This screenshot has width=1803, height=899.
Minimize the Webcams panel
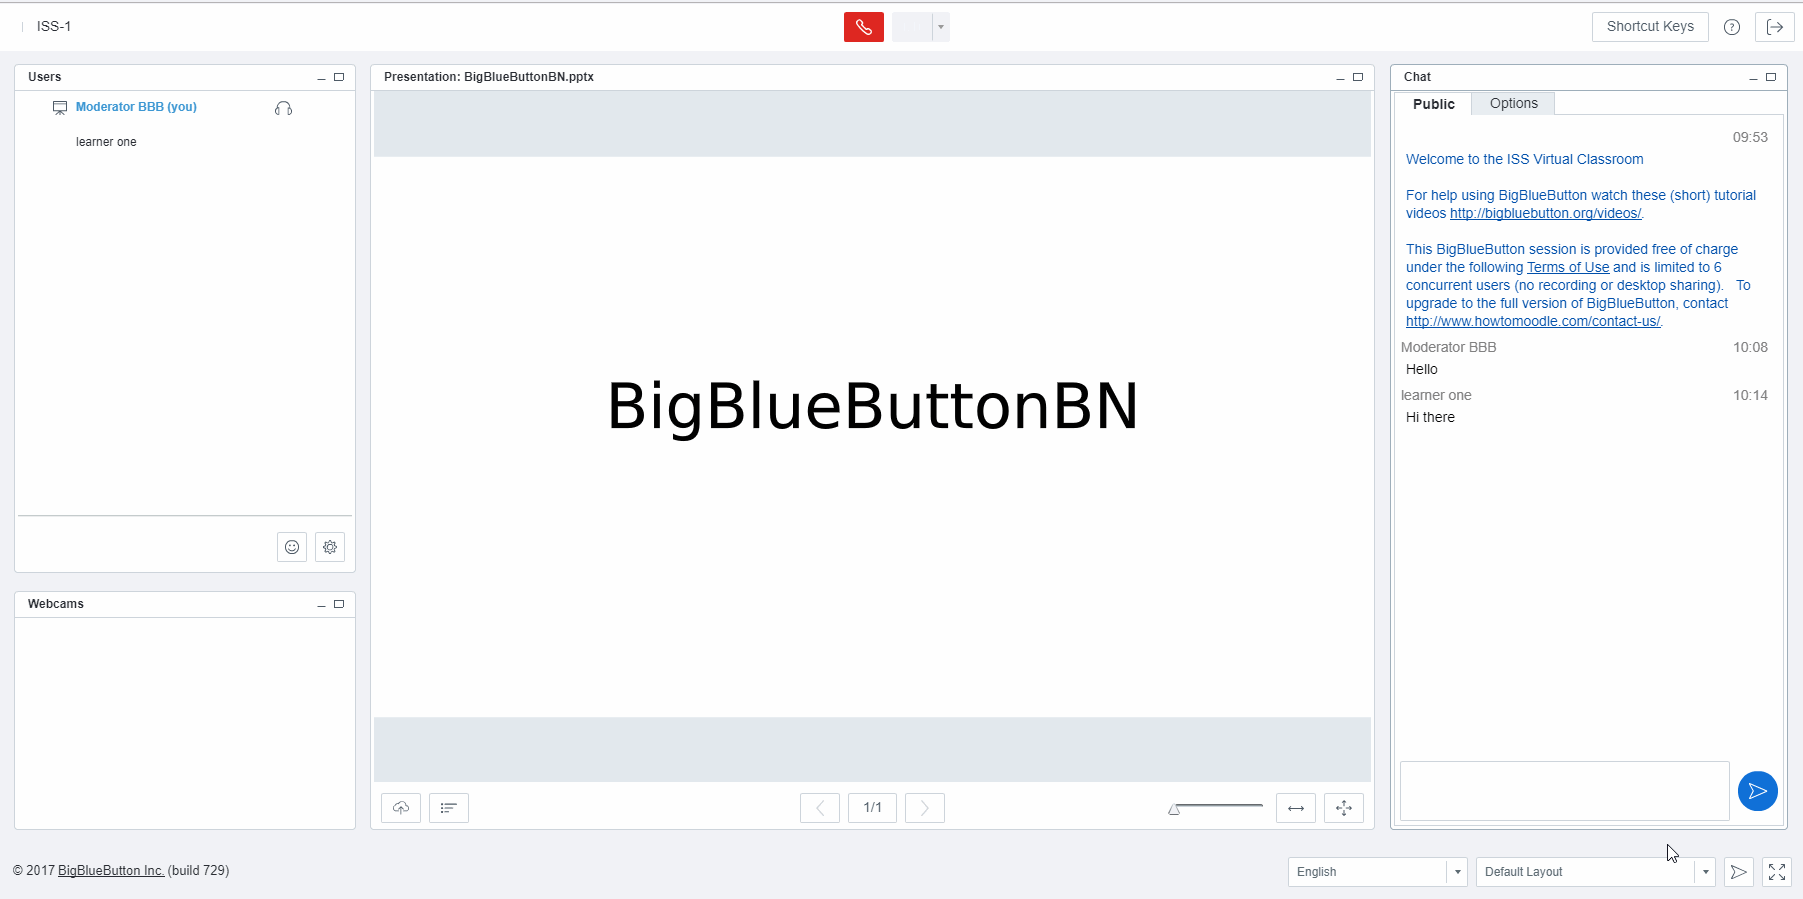tap(321, 604)
